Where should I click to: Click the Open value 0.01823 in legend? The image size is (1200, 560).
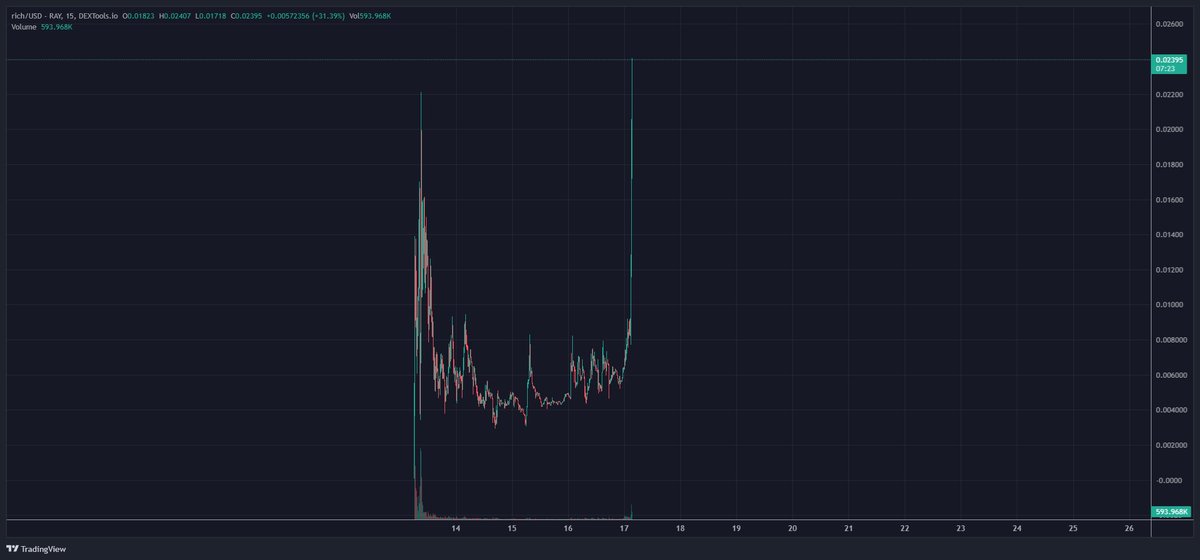(x=141, y=16)
